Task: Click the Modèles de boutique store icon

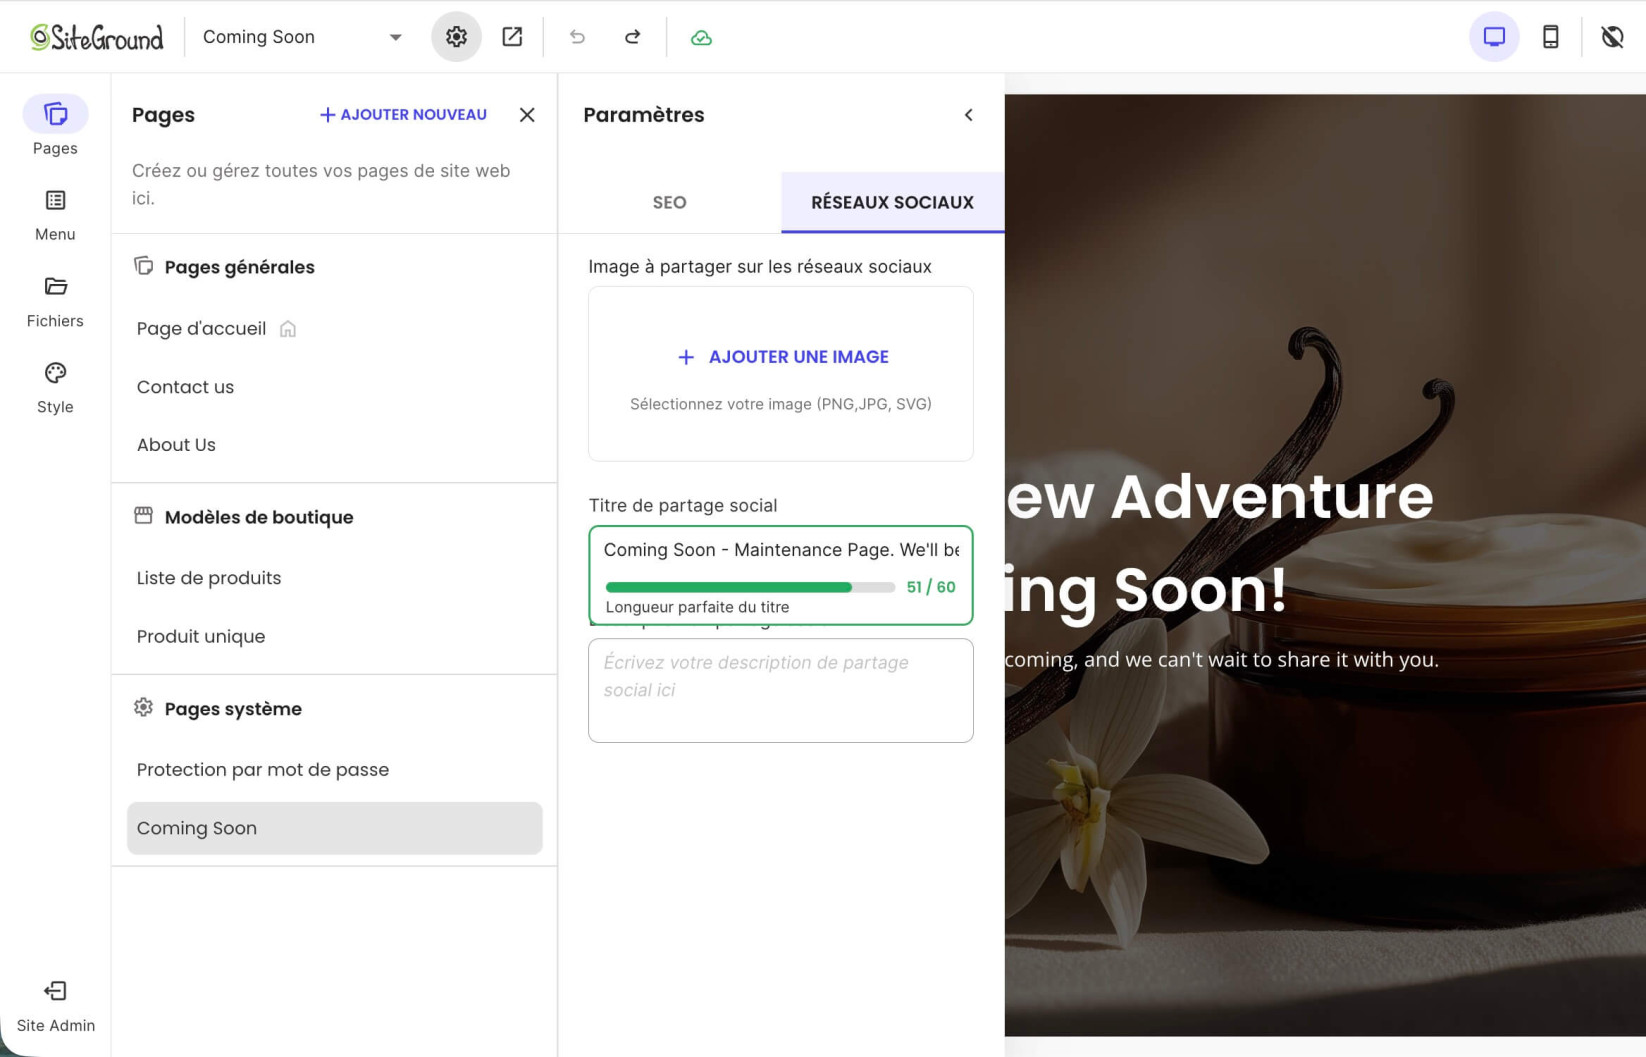Action: [144, 516]
